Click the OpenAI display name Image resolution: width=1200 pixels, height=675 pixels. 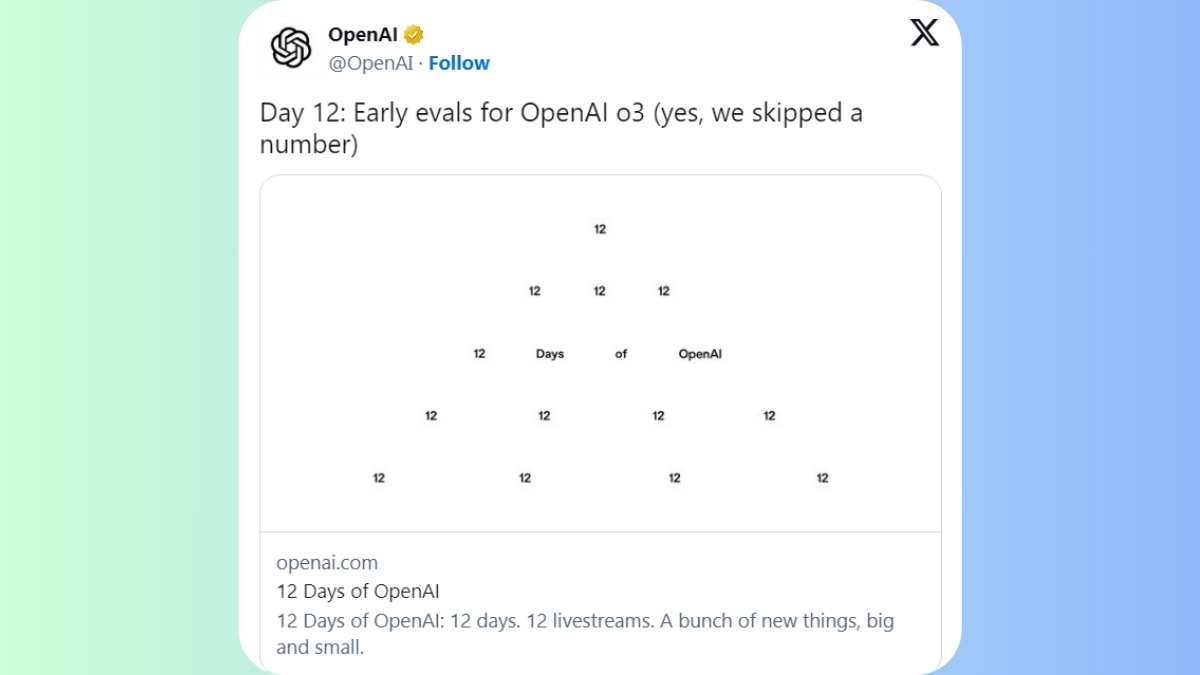click(x=363, y=35)
